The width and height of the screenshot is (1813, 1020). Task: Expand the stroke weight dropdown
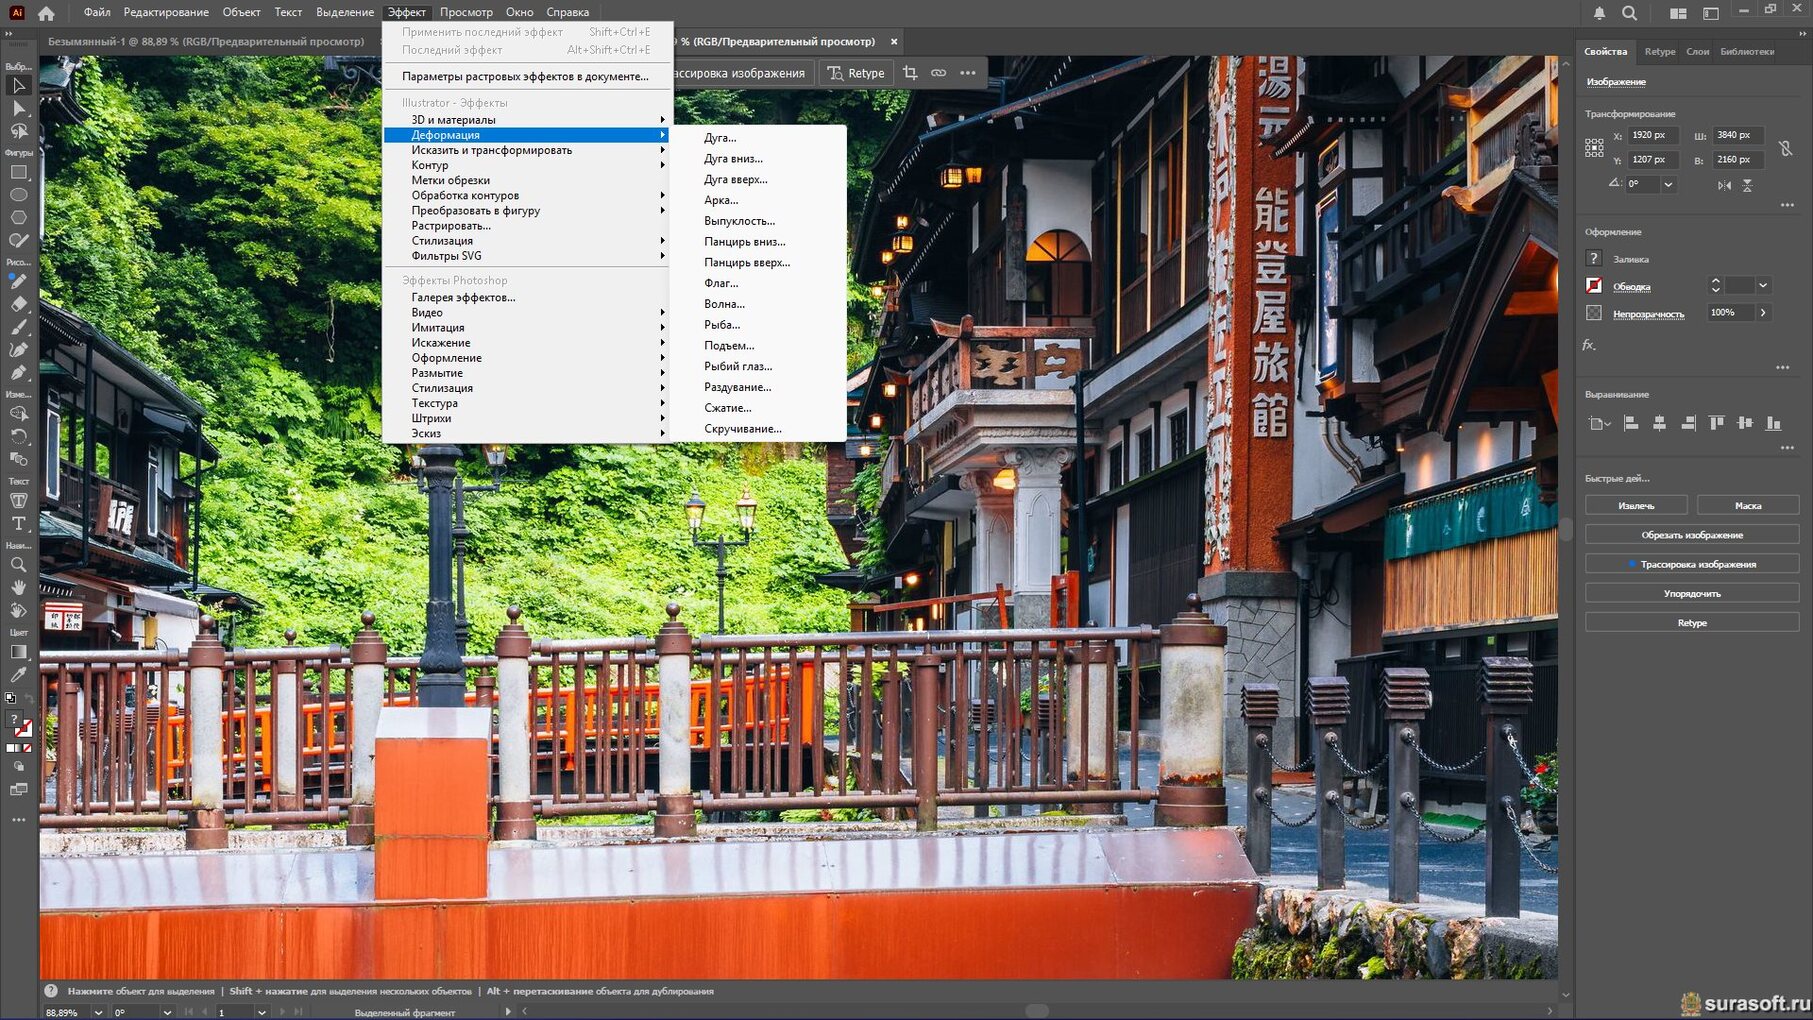coord(1763,286)
